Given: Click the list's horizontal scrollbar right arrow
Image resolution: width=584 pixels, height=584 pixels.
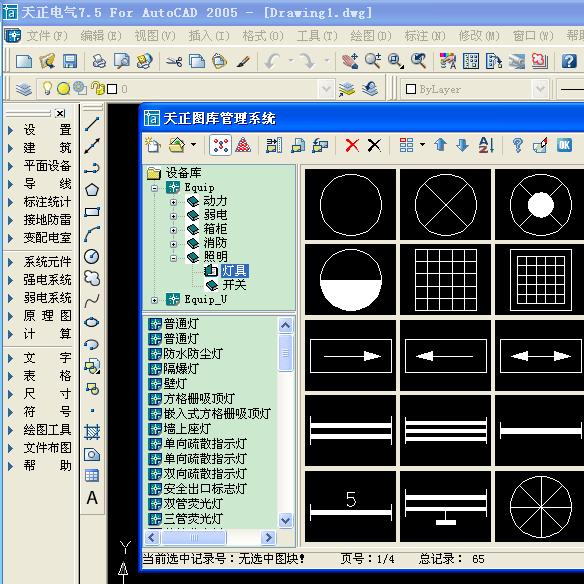Looking at the screenshot, I should click(x=268, y=537).
